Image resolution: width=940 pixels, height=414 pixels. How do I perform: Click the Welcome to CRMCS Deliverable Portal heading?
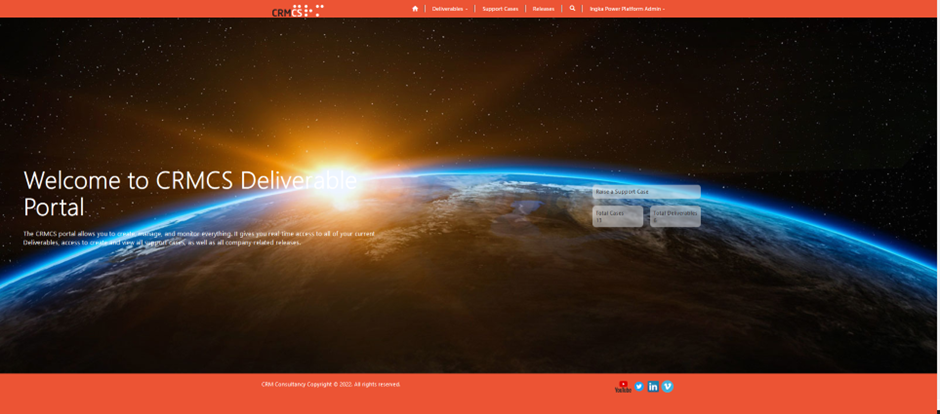pos(190,193)
